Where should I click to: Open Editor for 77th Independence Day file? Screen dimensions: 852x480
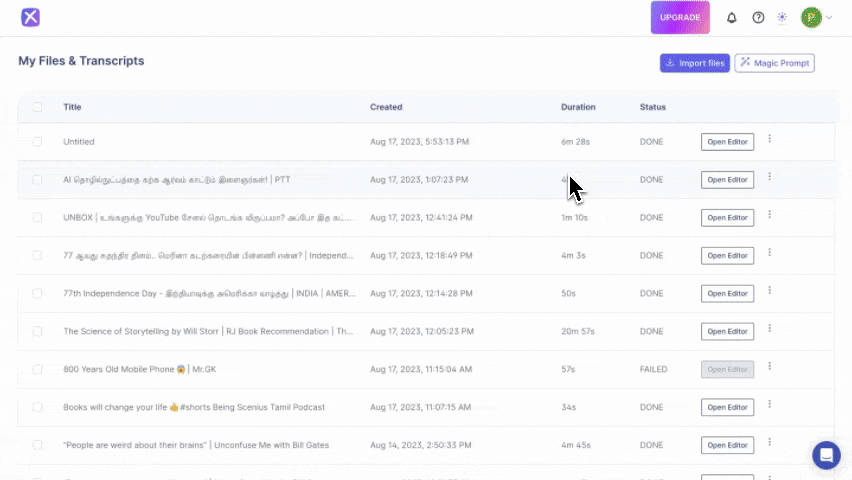(x=727, y=293)
